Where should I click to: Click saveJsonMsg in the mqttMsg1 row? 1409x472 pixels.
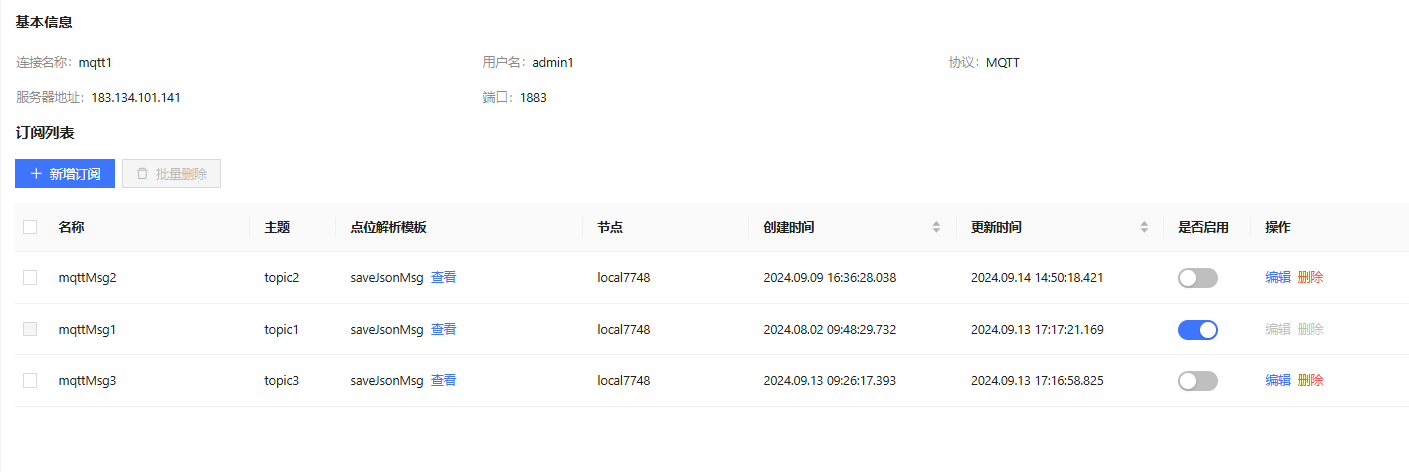[x=387, y=329]
